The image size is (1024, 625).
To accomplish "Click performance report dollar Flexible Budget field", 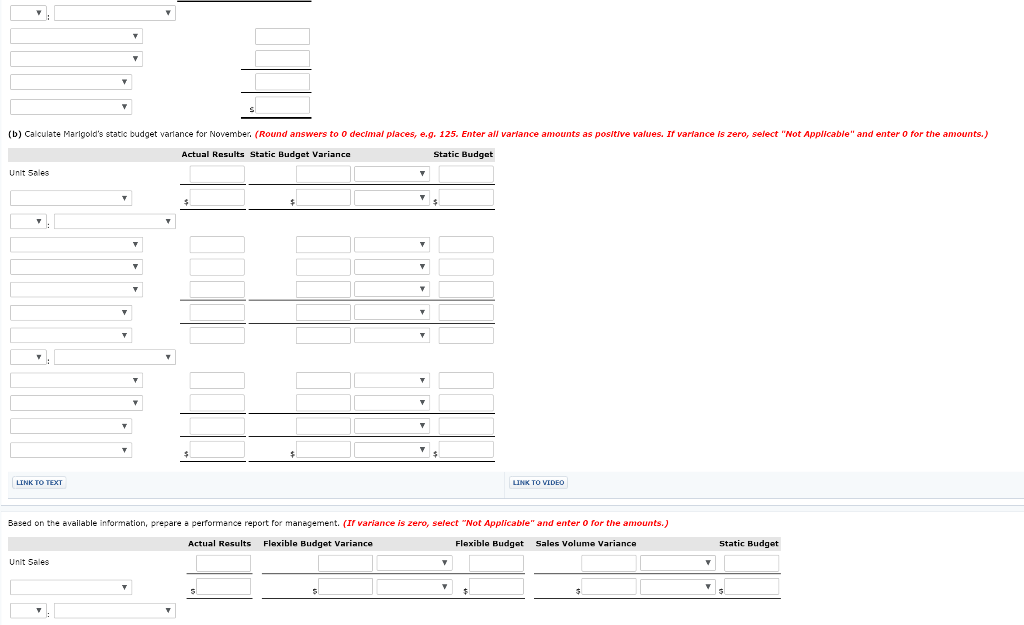I will pos(496,586).
